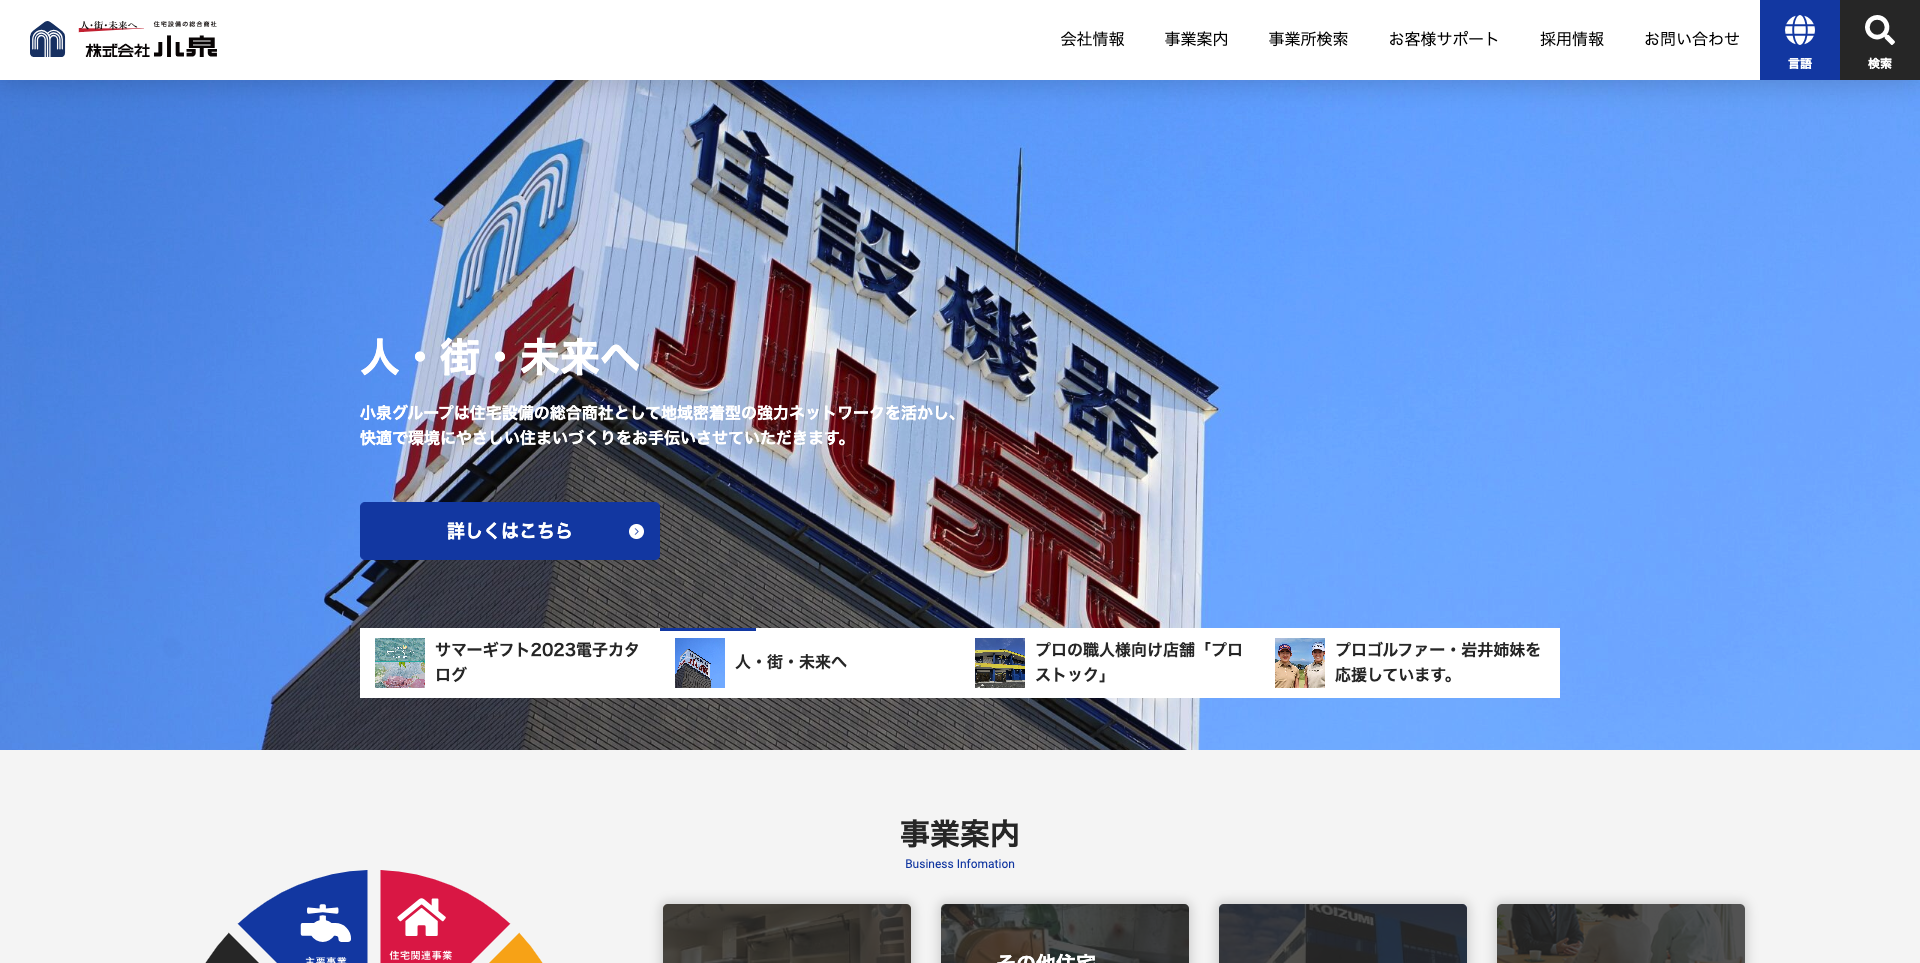This screenshot has height=963, width=1920.
Task: Click the fourth business card image
Action: pos(1621,934)
